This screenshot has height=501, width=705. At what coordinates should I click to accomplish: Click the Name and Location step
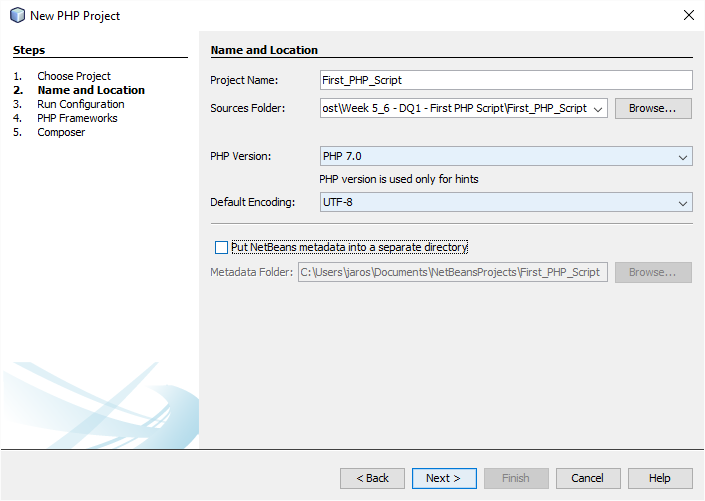tap(91, 90)
